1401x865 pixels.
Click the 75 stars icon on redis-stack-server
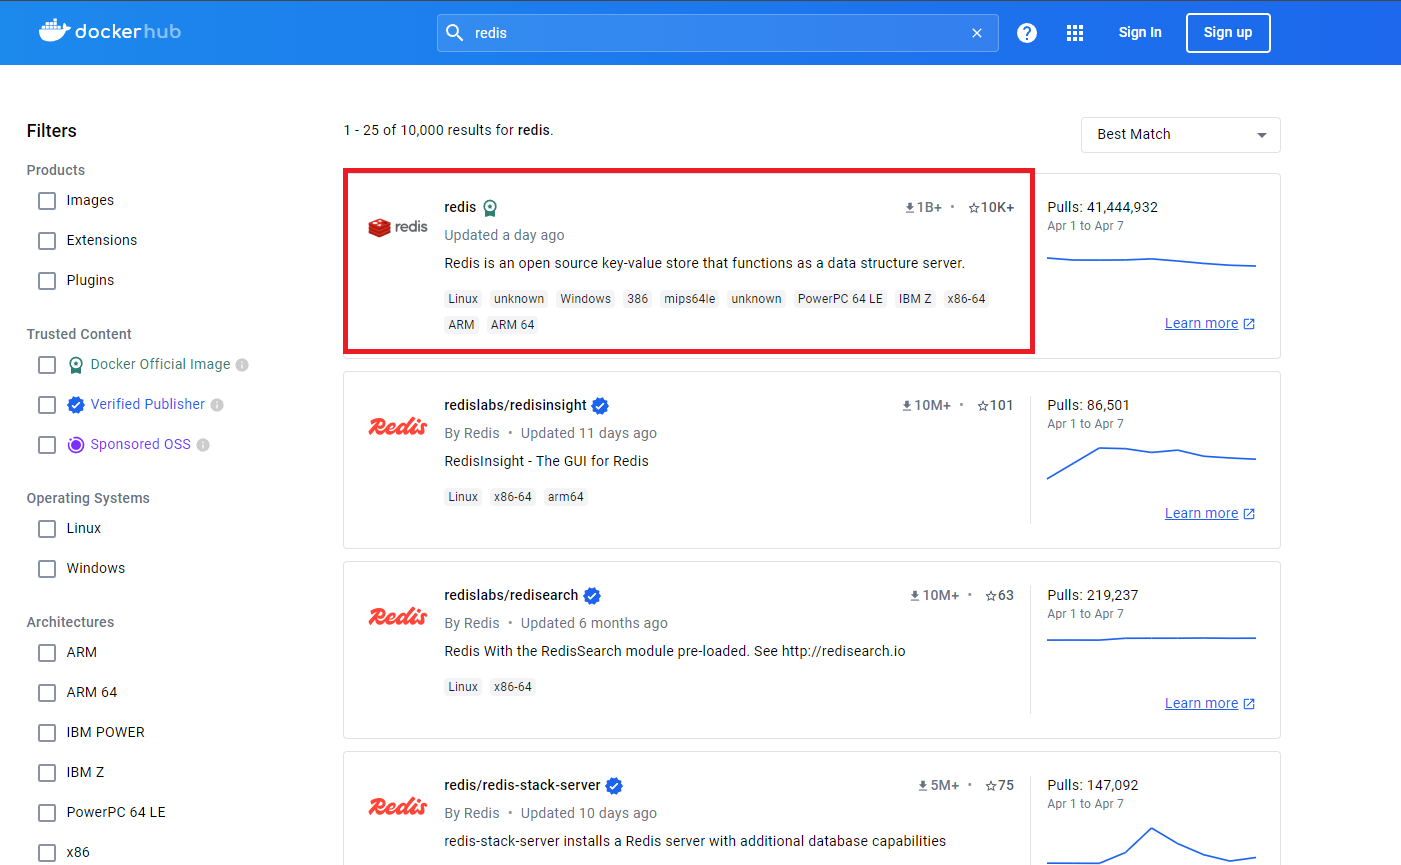991,786
